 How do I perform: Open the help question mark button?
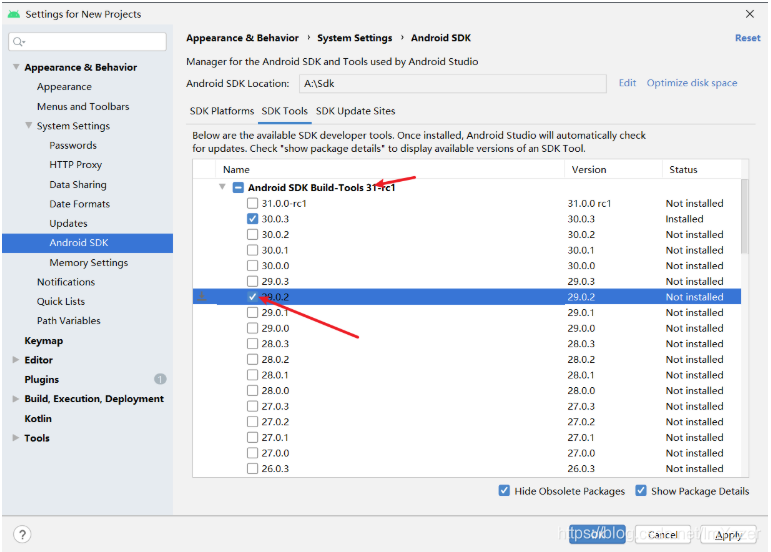coord(22,534)
